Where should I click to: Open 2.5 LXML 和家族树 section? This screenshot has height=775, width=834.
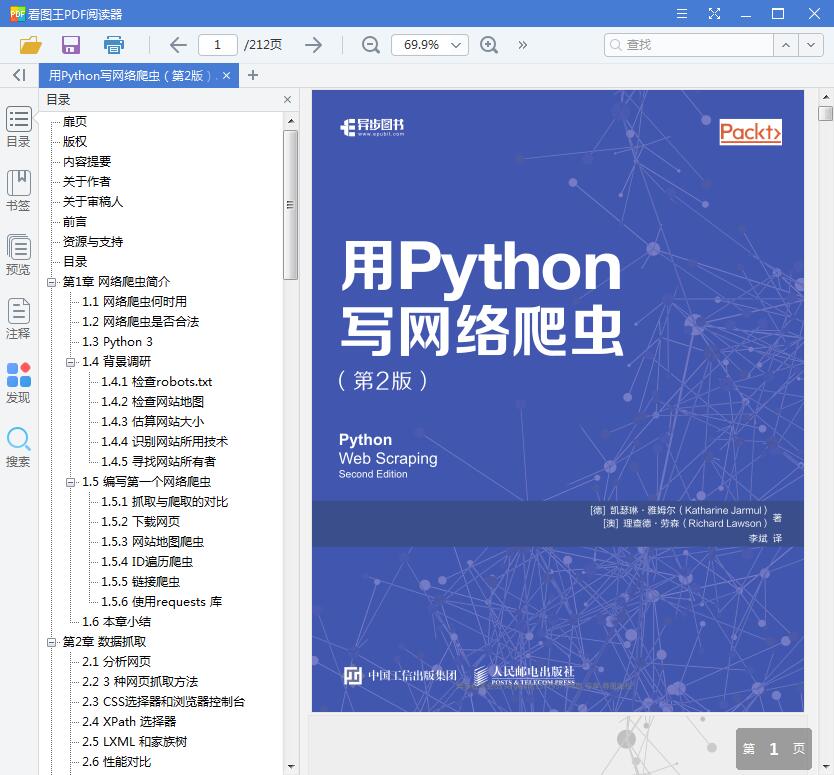pos(134,741)
